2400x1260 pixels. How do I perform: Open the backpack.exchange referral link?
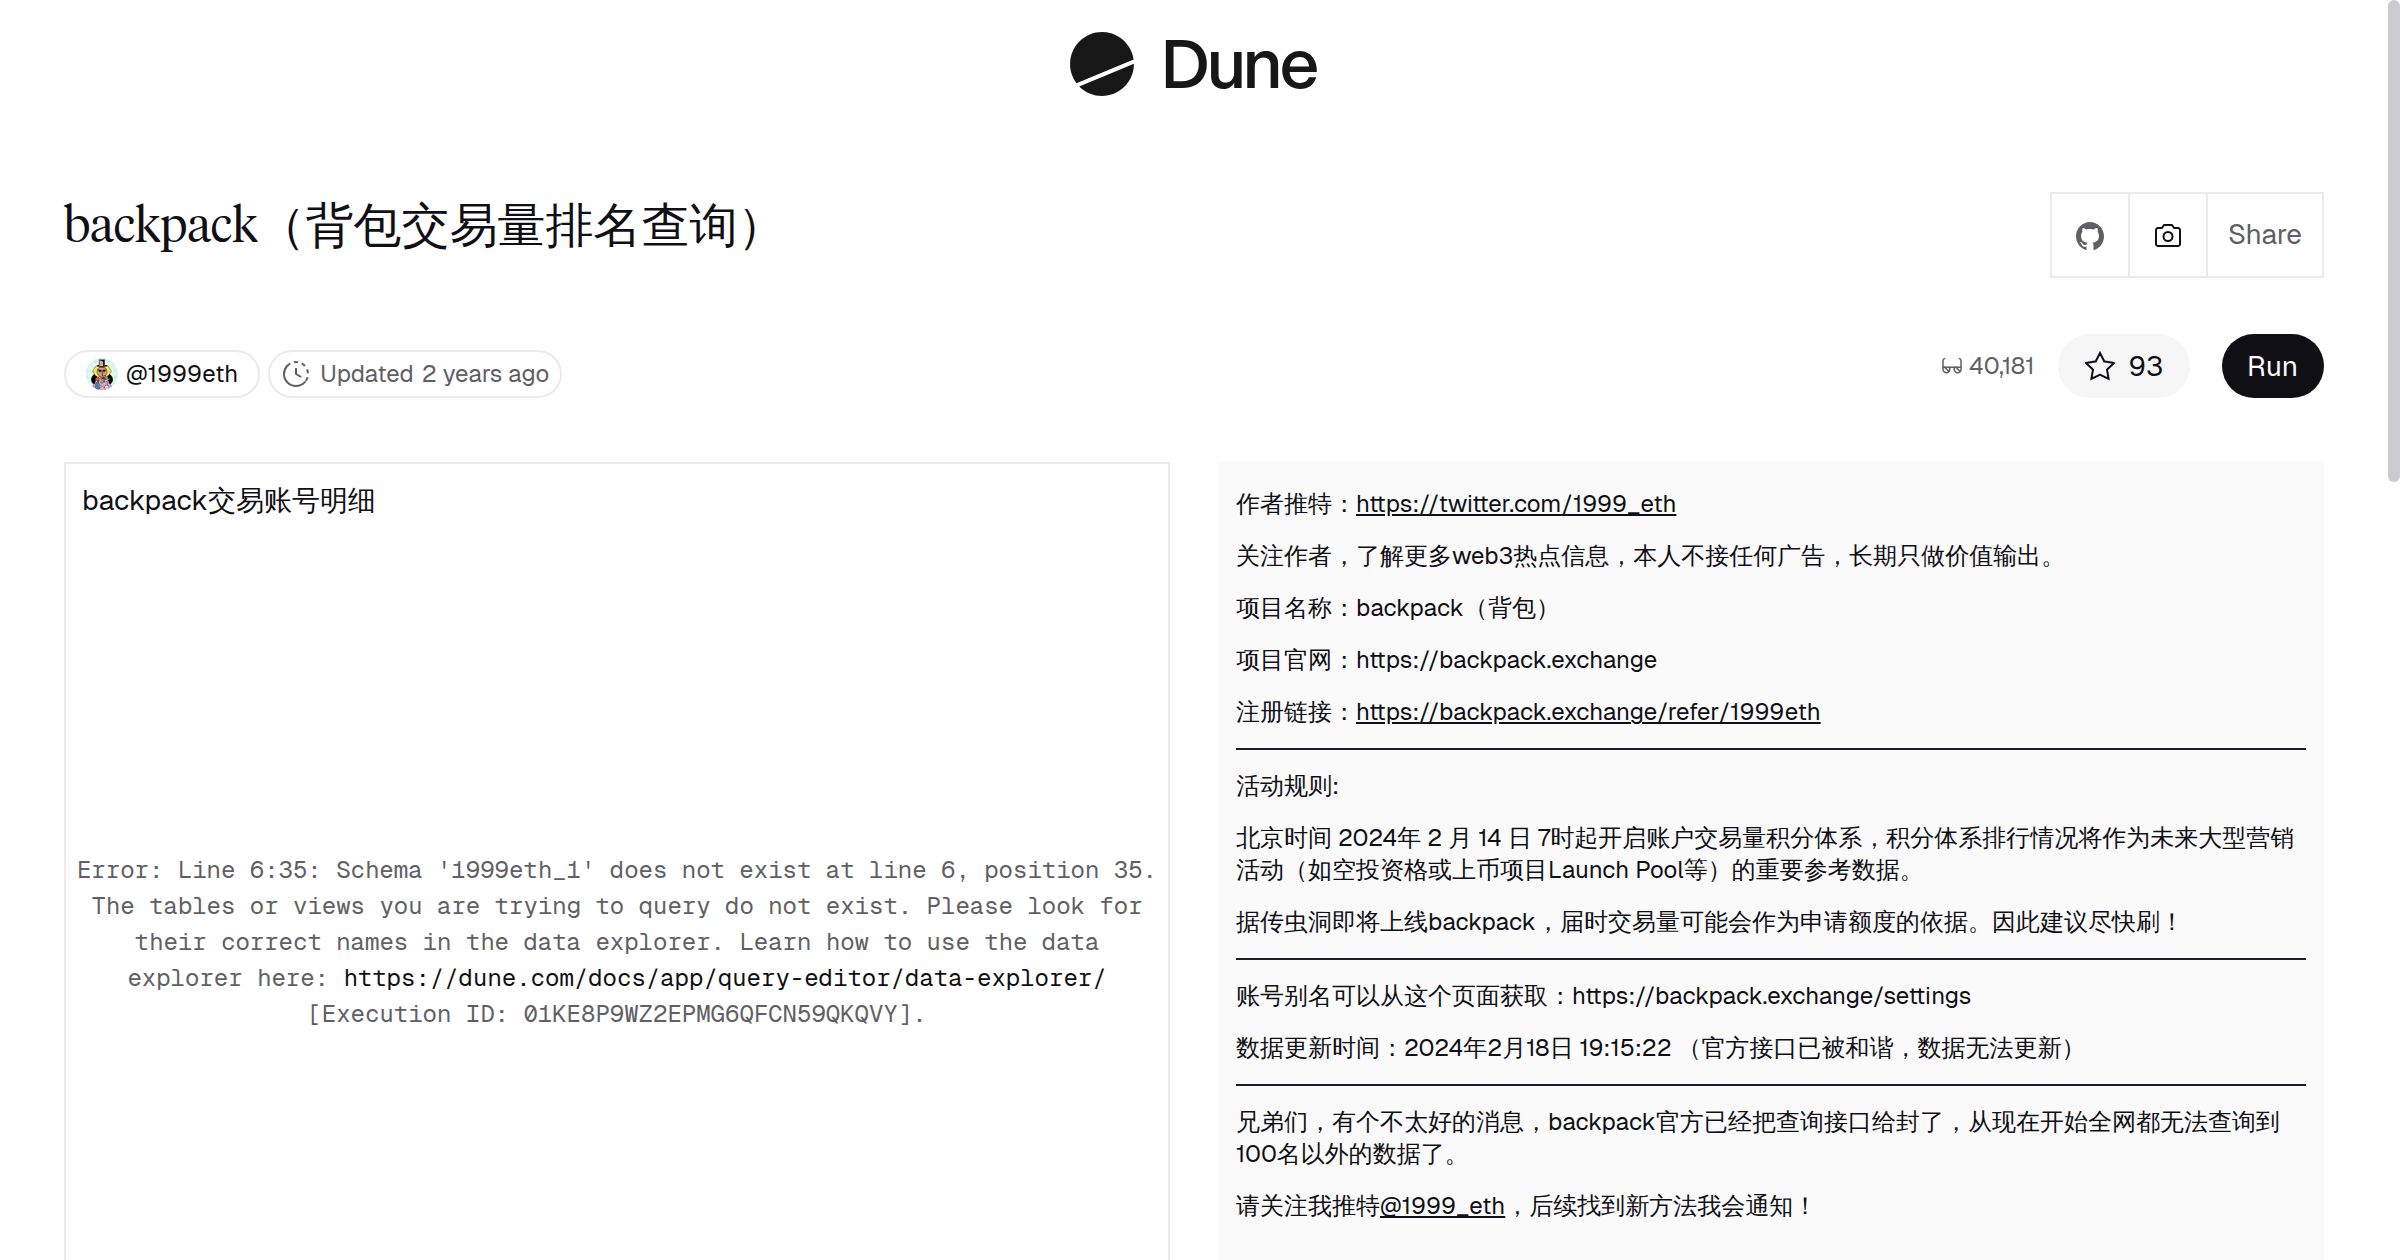[x=1588, y=712]
